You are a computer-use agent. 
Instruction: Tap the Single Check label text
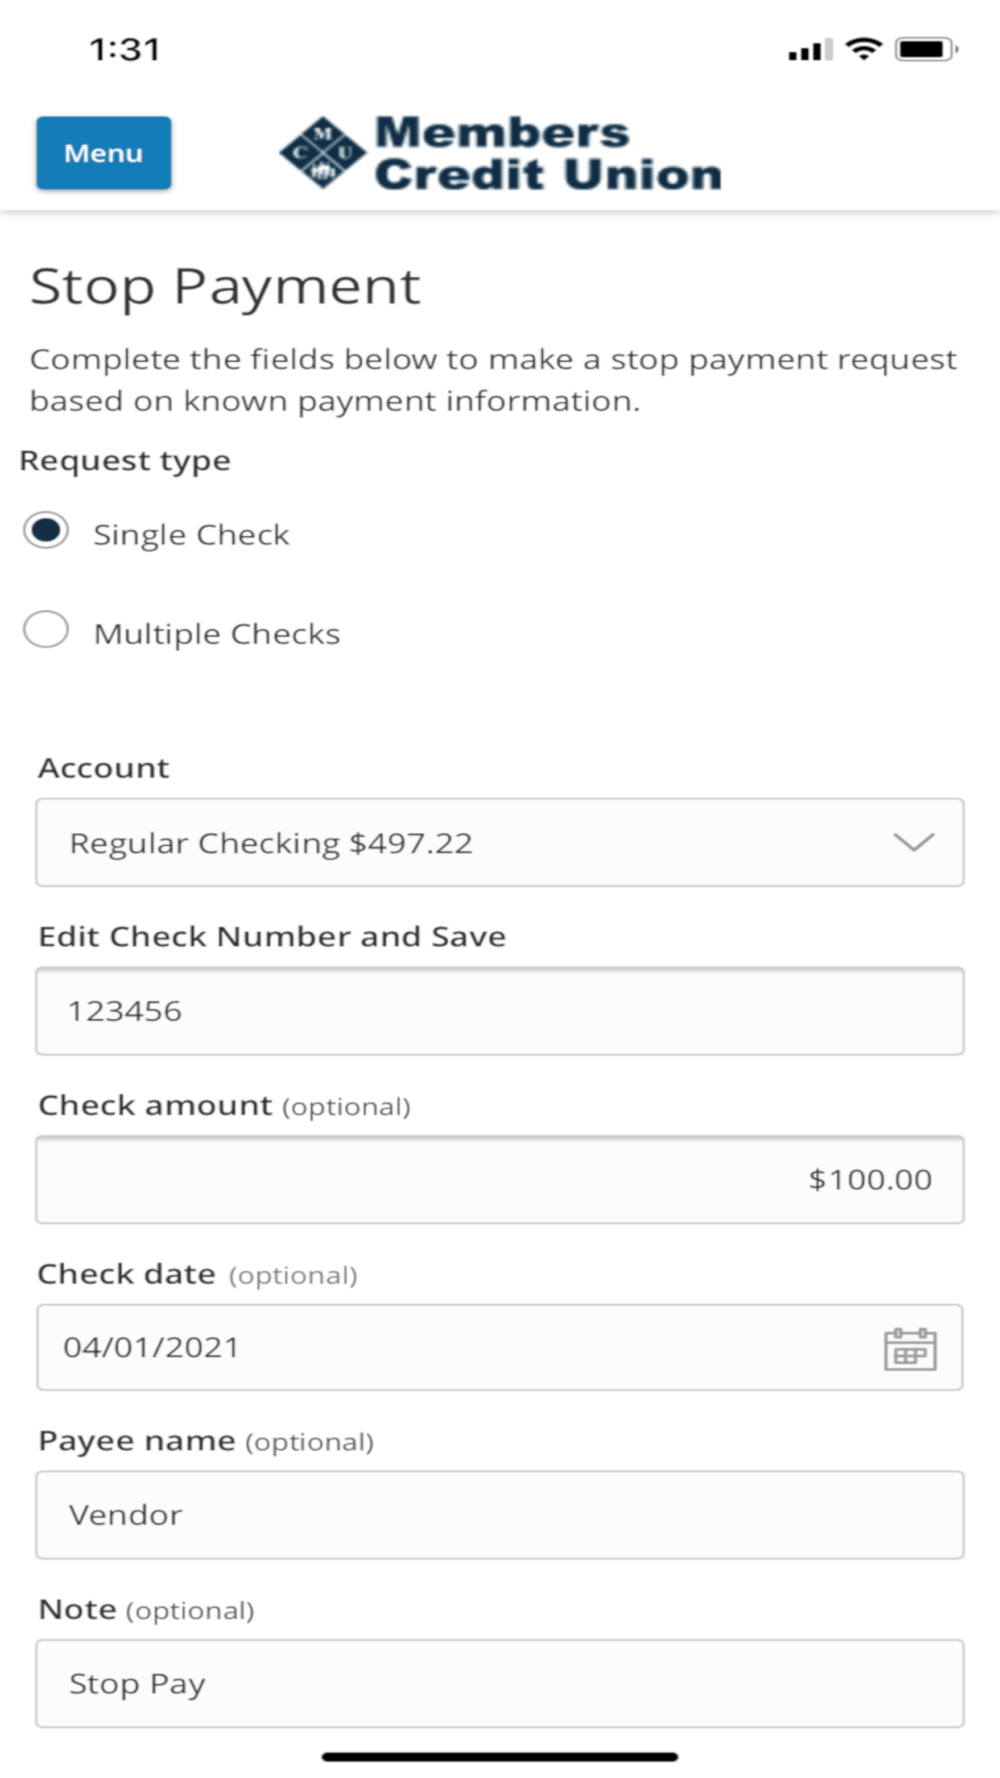coord(191,535)
